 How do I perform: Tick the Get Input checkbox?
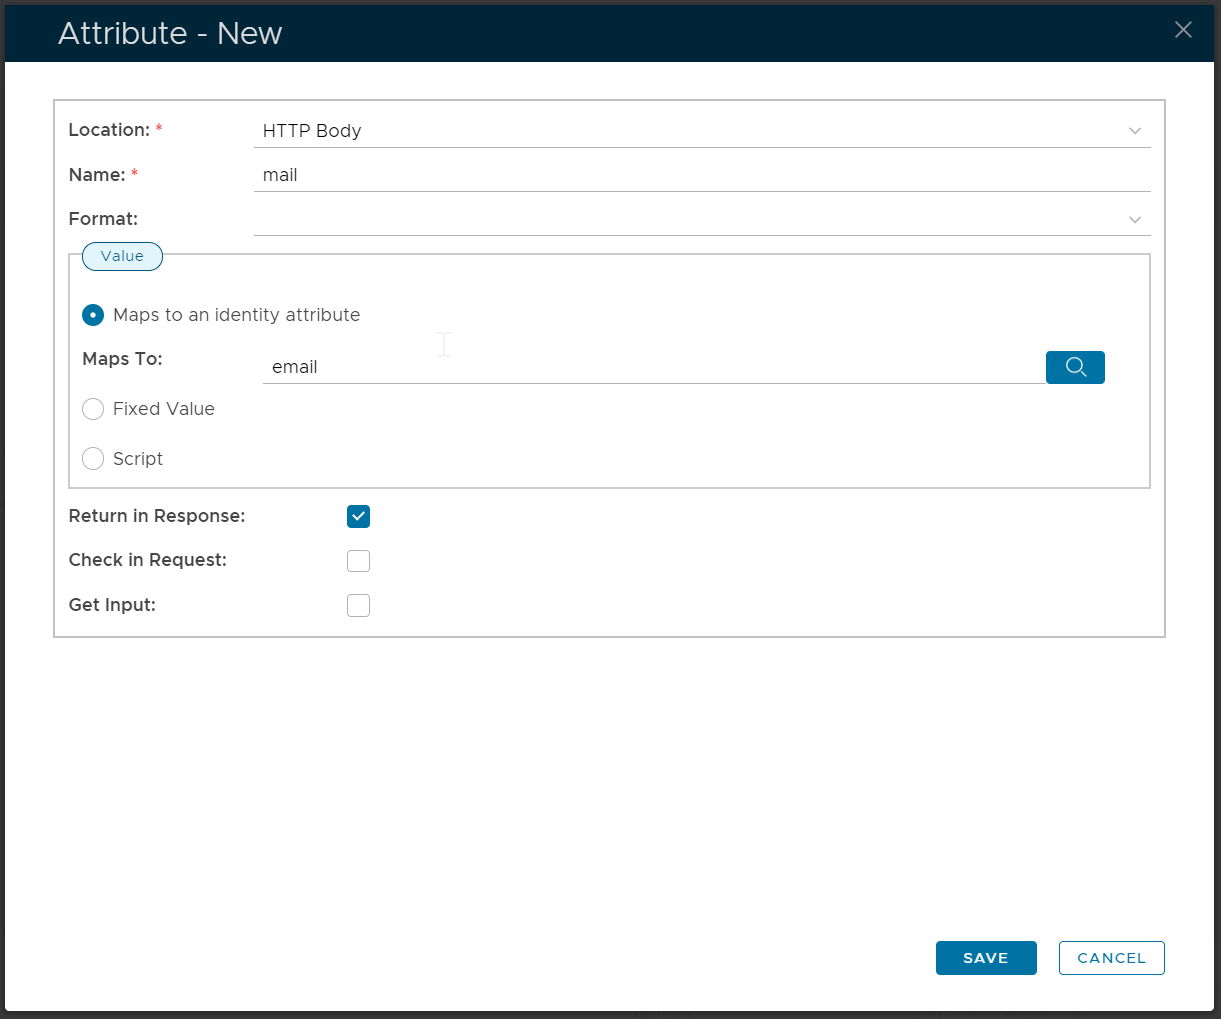tap(358, 605)
